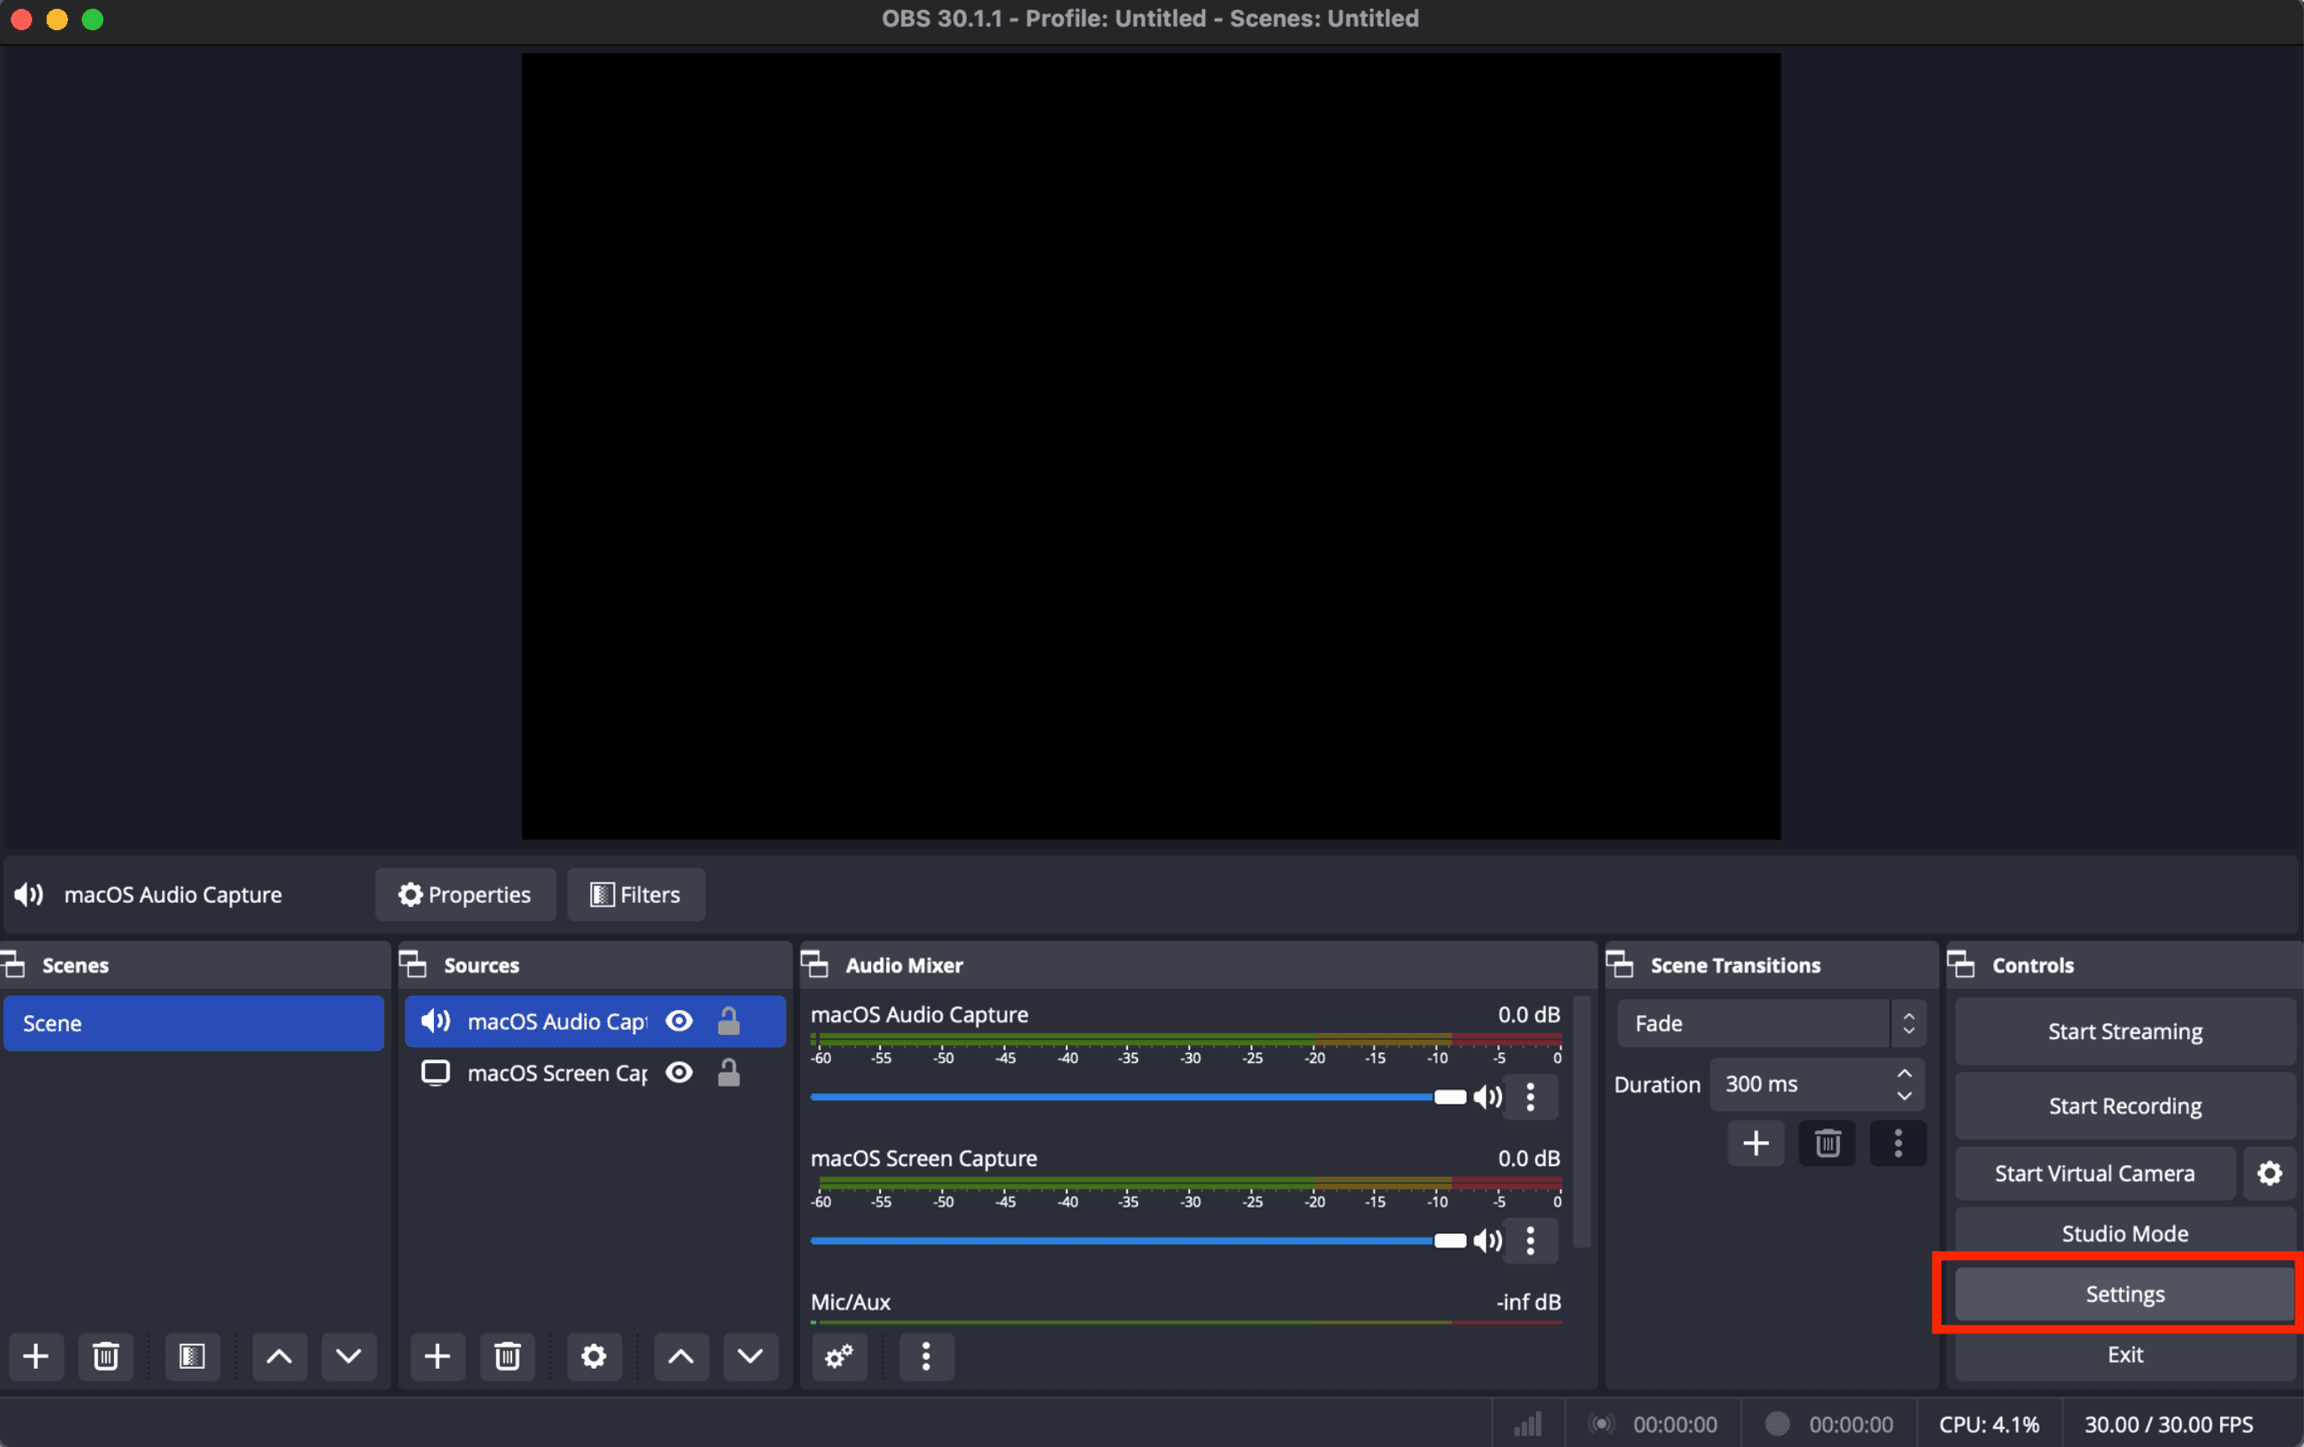This screenshot has width=2304, height=1447.
Task: Select the Scene item in Scenes list
Action: coord(194,1023)
